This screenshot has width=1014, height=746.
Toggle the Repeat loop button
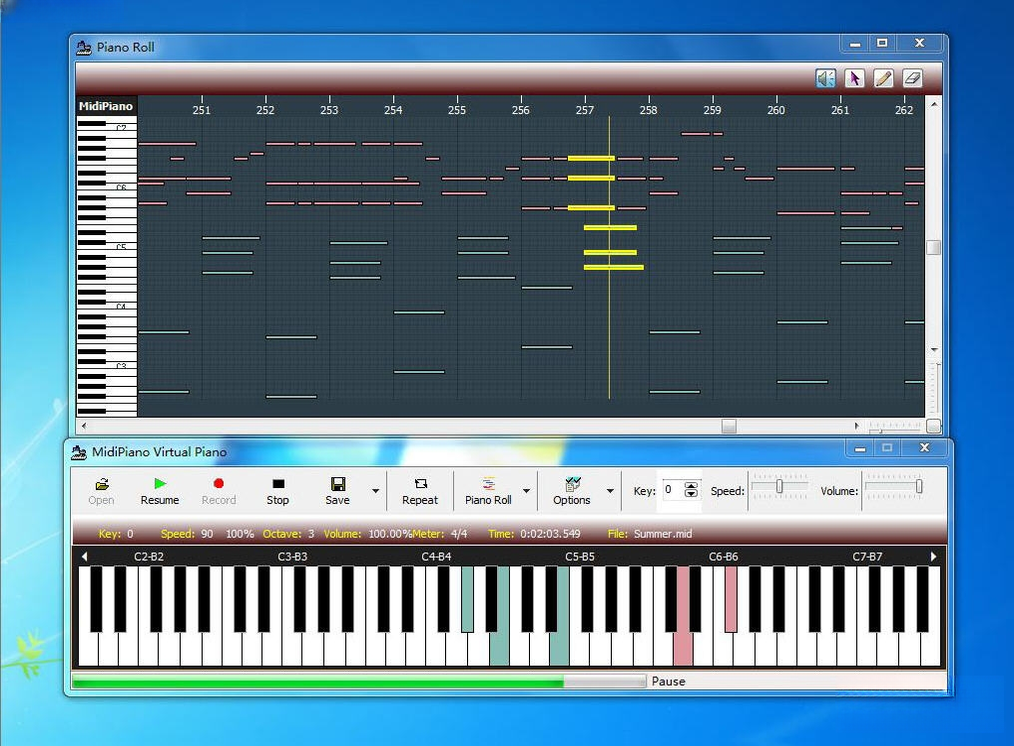point(420,491)
